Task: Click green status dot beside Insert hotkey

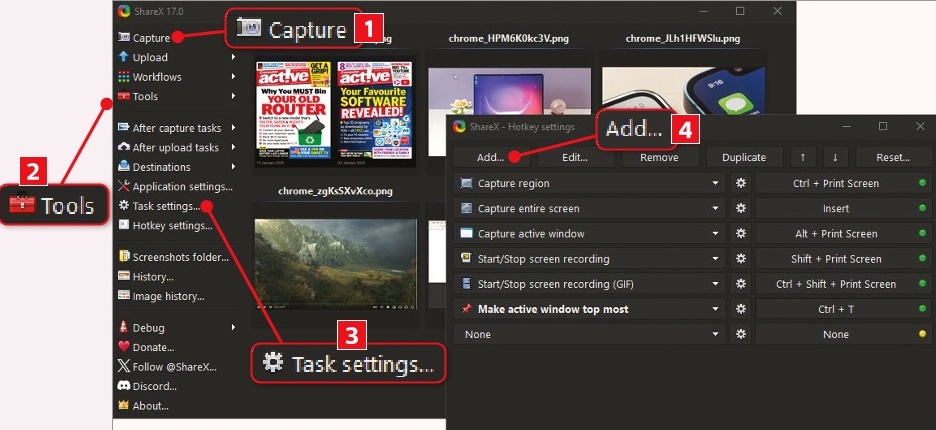Action: tap(922, 209)
